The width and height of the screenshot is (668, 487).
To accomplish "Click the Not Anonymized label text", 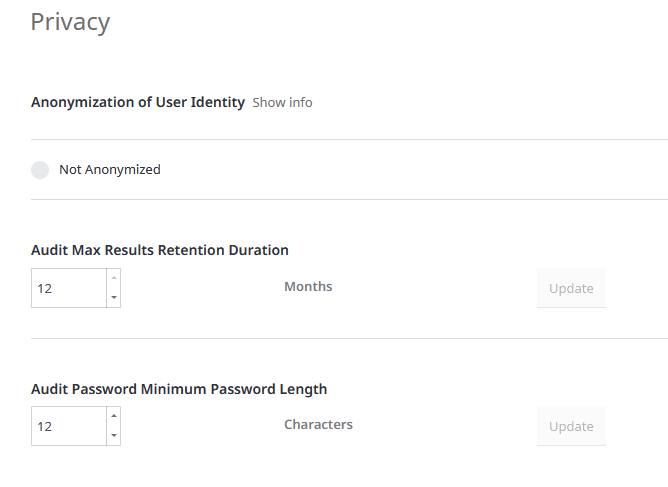I will [x=109, y=170].
